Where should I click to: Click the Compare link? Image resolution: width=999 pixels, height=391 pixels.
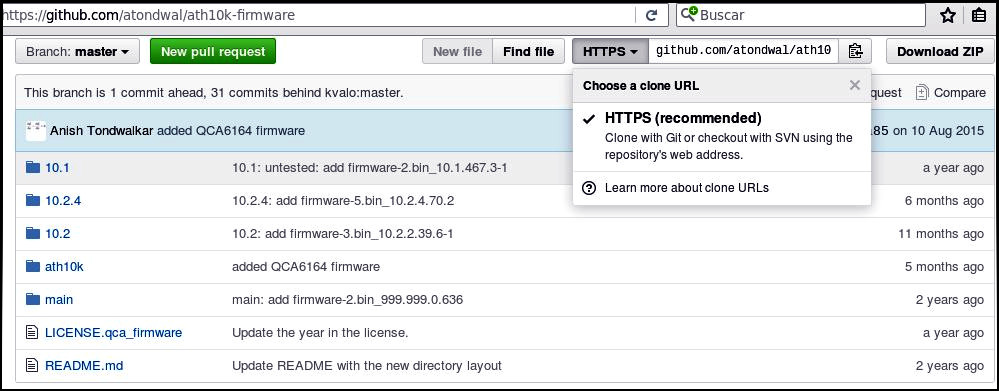(x=959, y=93)
